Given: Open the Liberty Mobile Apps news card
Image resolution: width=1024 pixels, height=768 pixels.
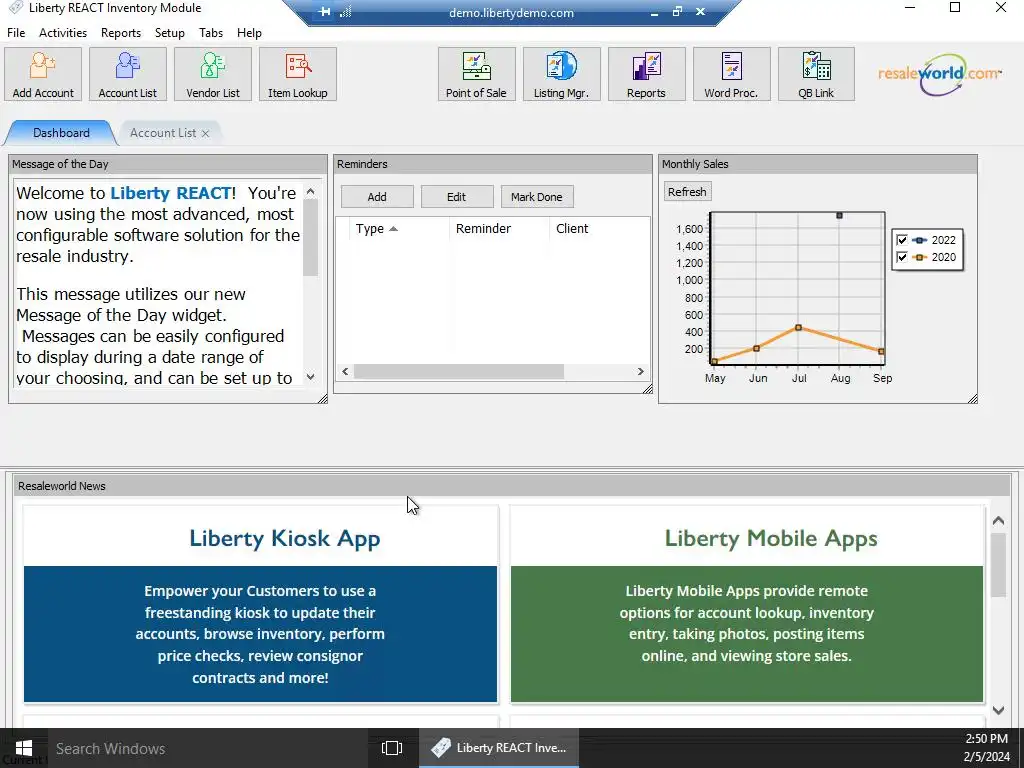Looking at the screenshot, I should click(746, 604).
